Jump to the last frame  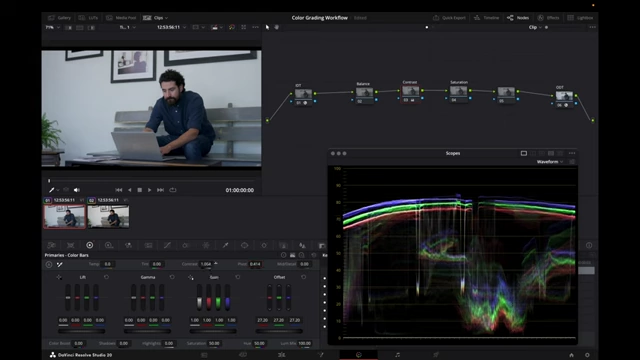(160, 190)
